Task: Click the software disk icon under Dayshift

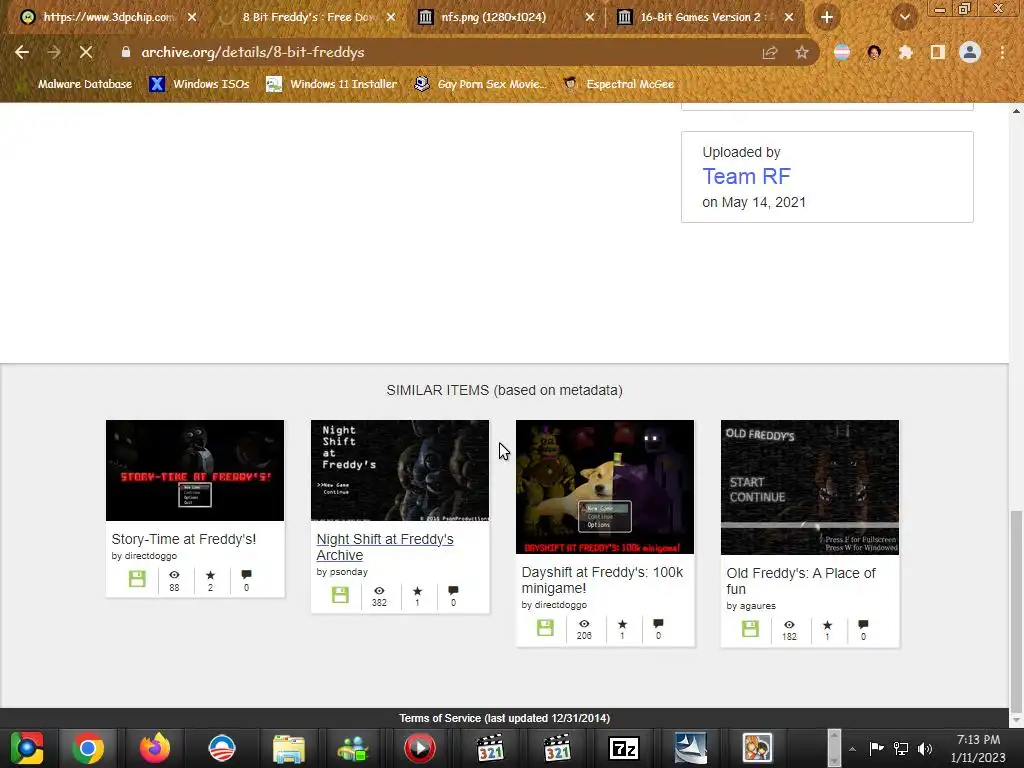Action: coord(545,628)
